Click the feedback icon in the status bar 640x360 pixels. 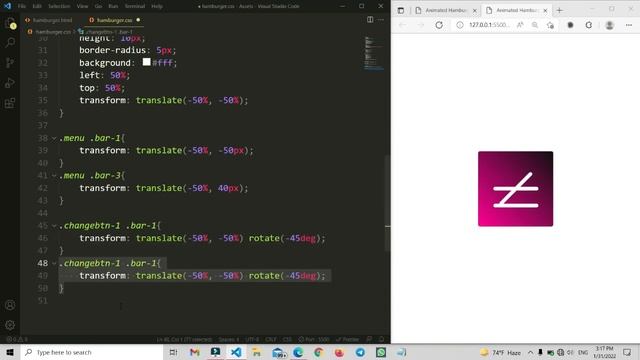tap(369, 339)
